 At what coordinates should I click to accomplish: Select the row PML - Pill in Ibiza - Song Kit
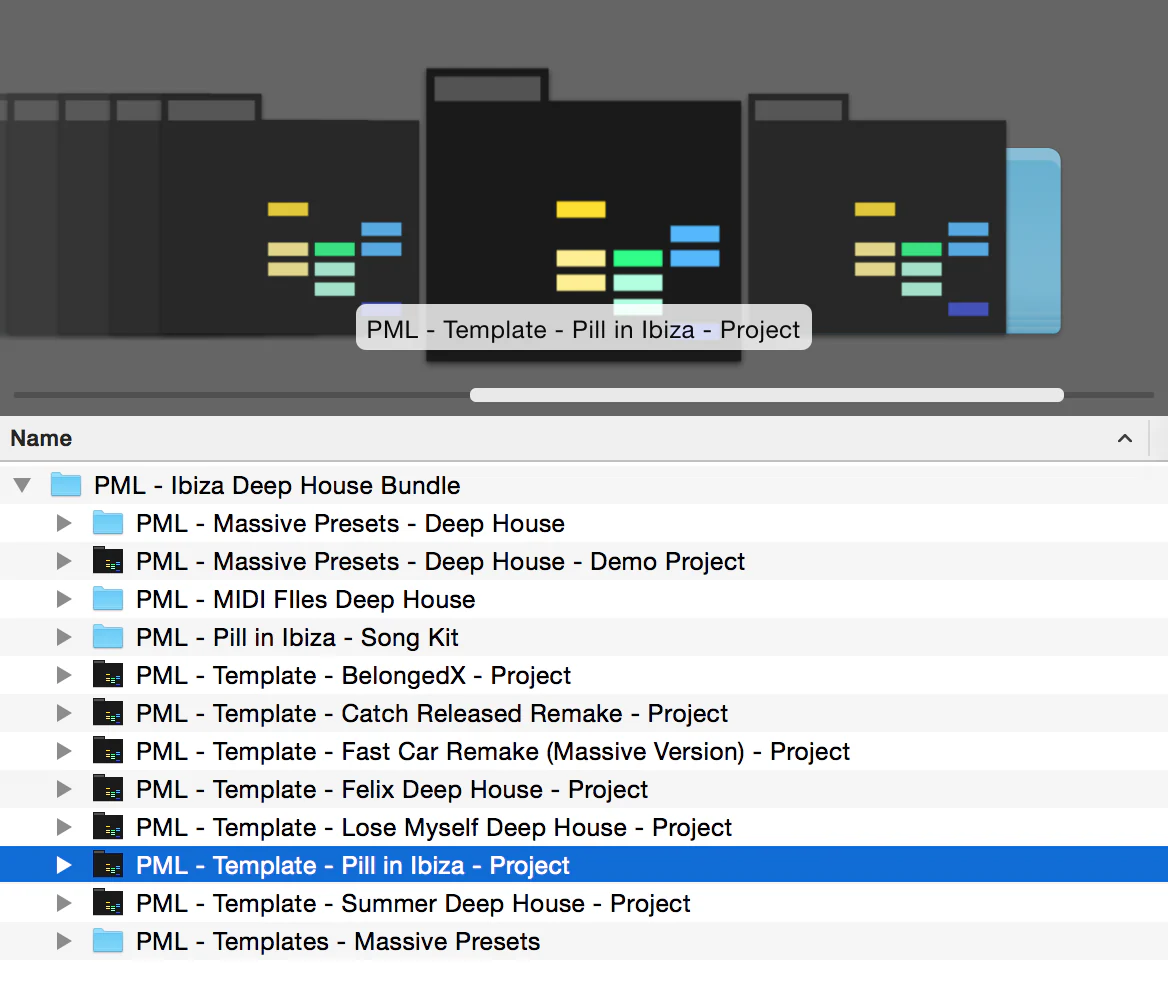point(584,638)
